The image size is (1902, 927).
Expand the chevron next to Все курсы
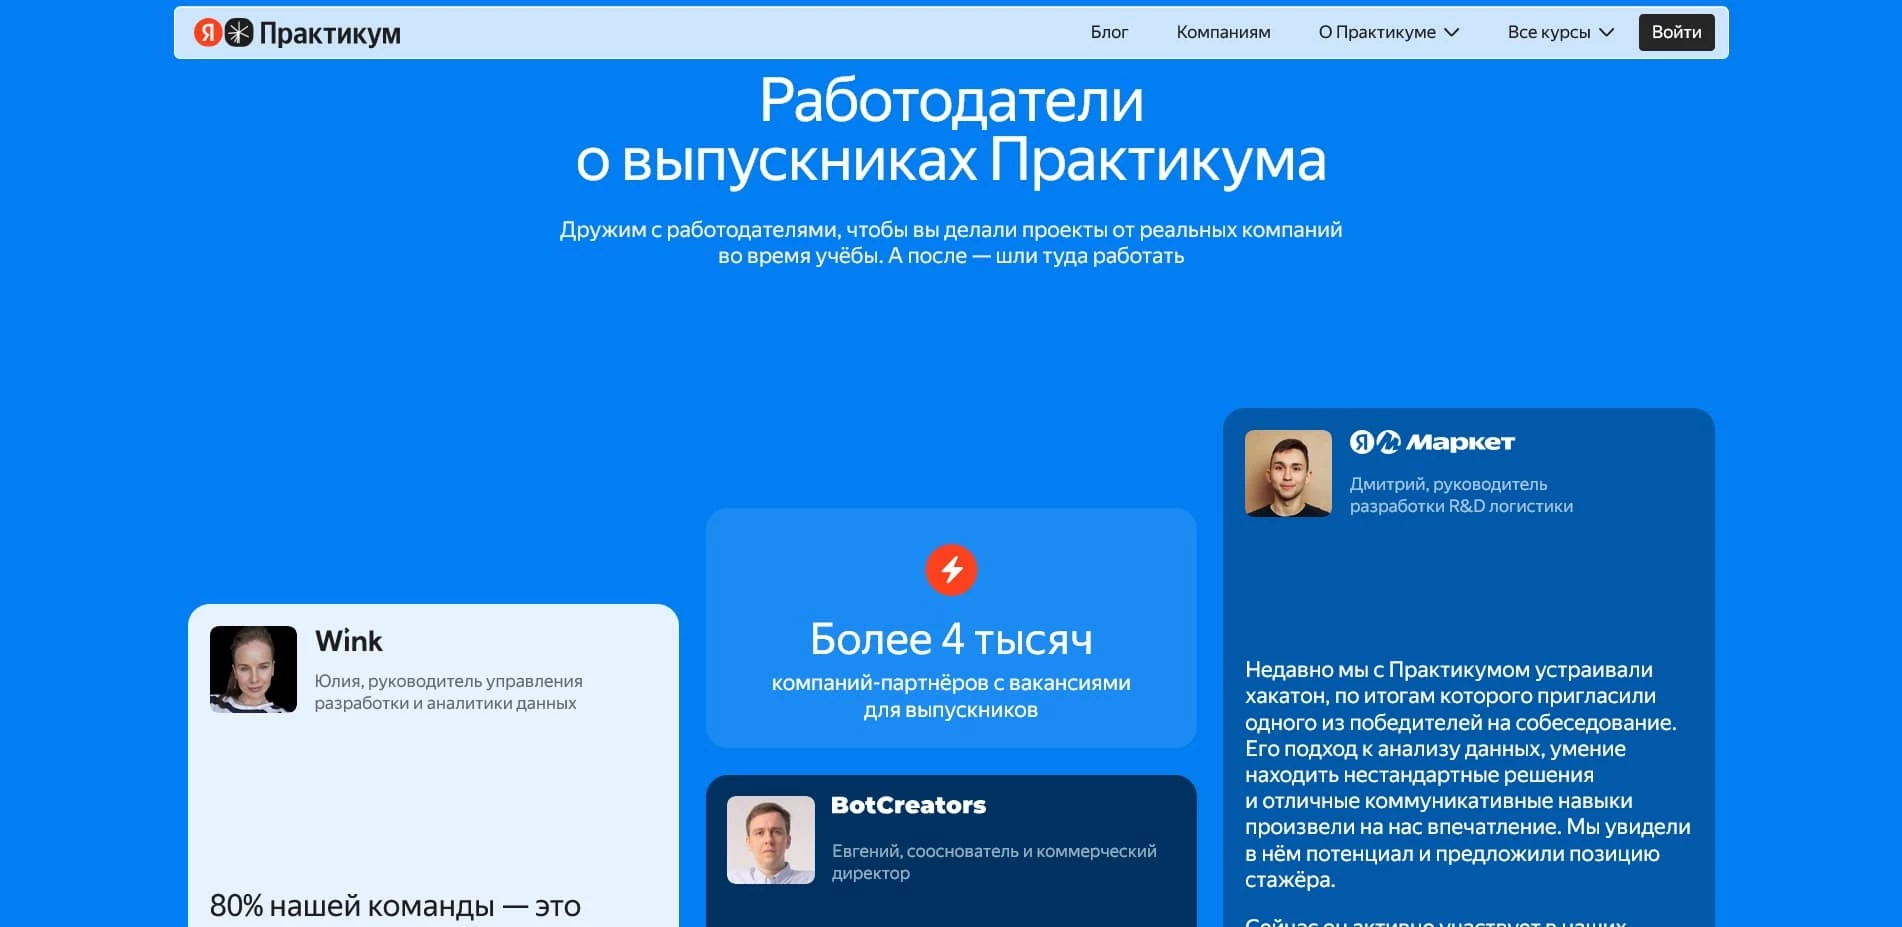(1606, 32)
